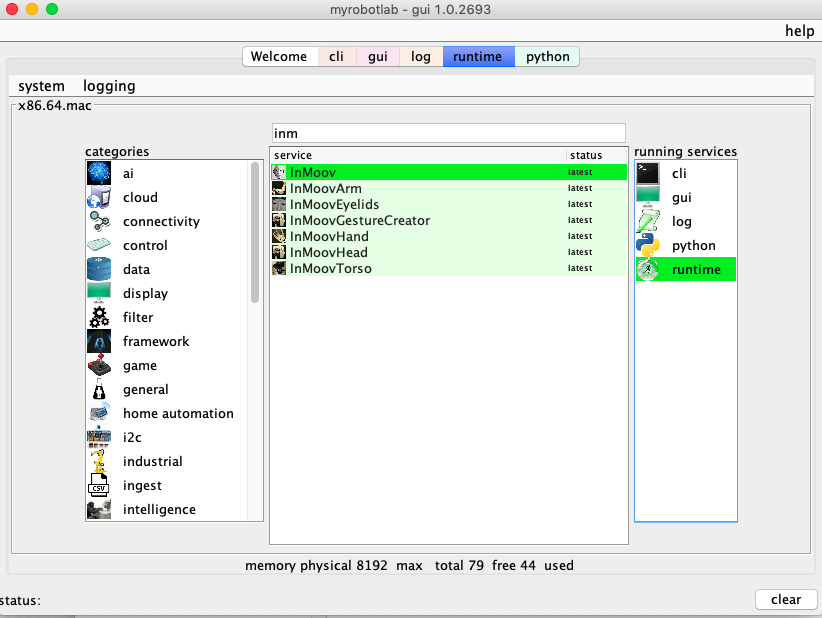Click the data category database icon
Image resolution: width=822 pixels, height=618 pixels.
(99, 269)
